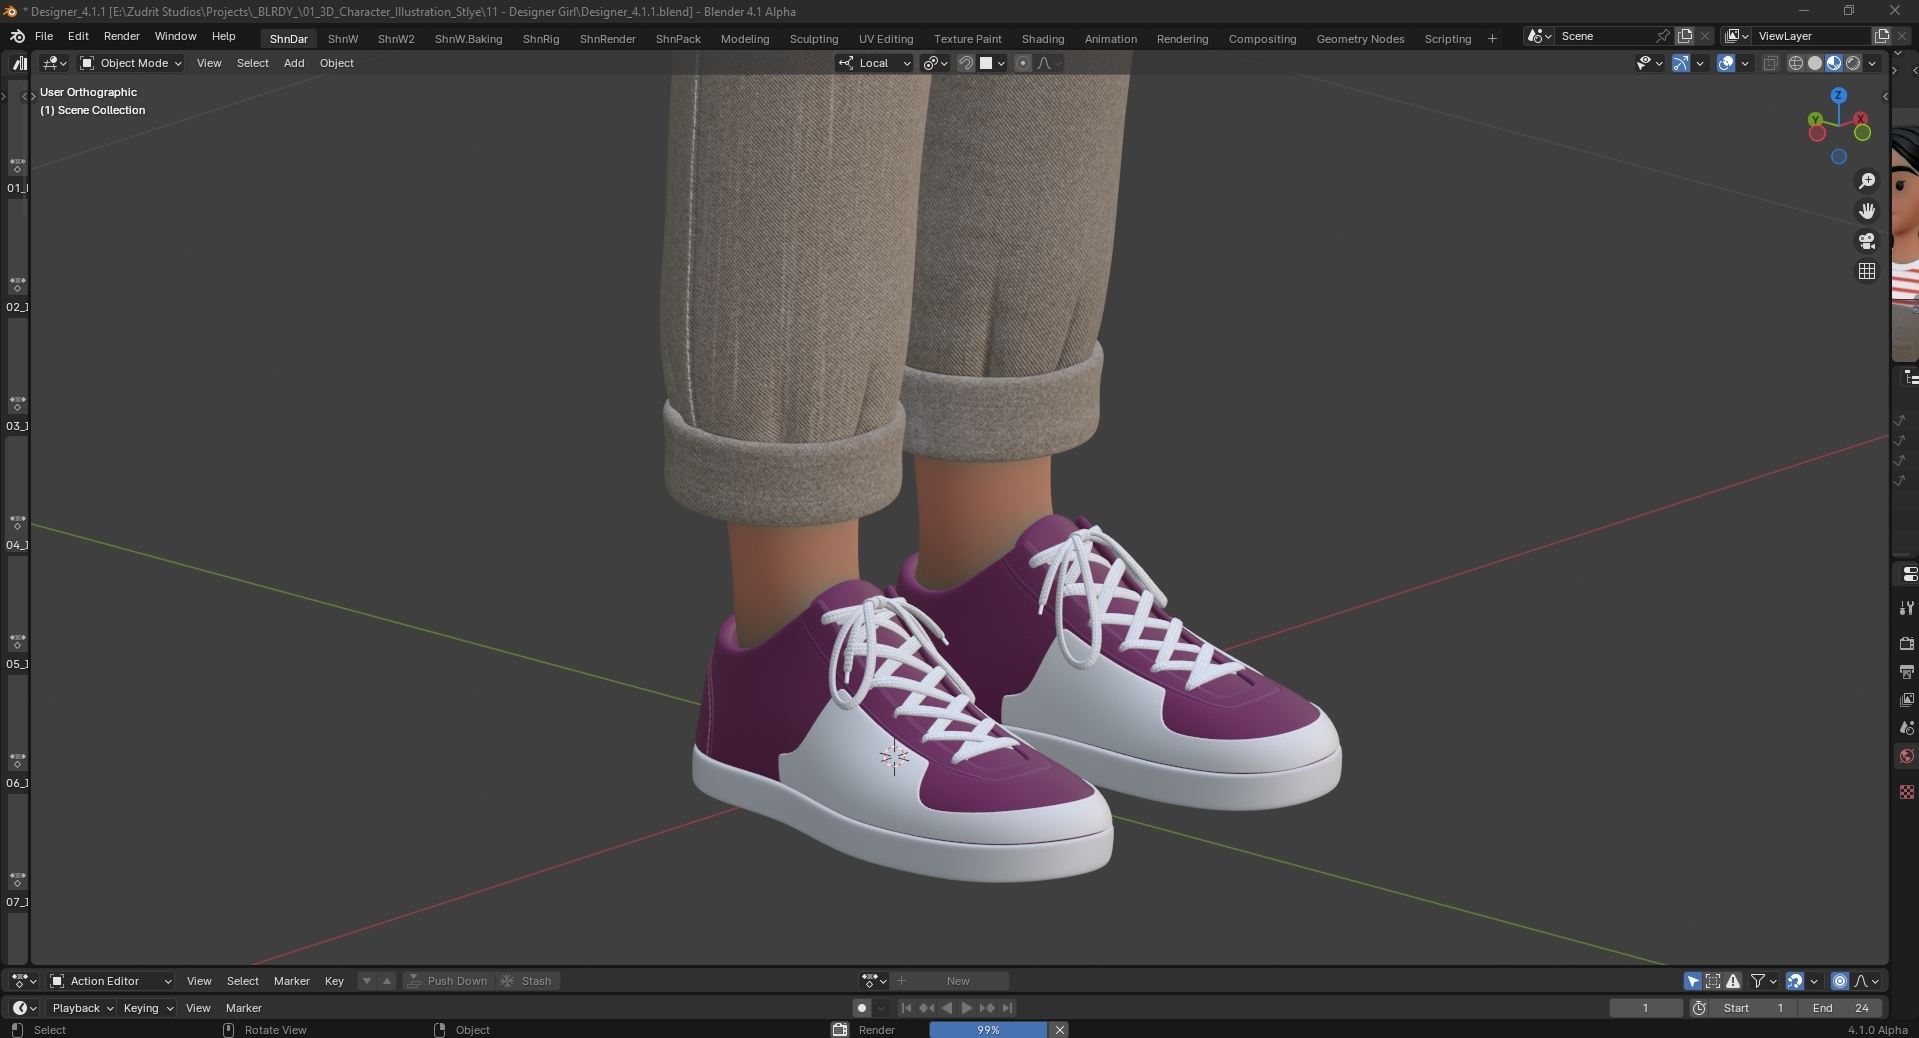Expand viewport shading options arrow
Screen dimensions: 1919x1038
[1872, 63]
